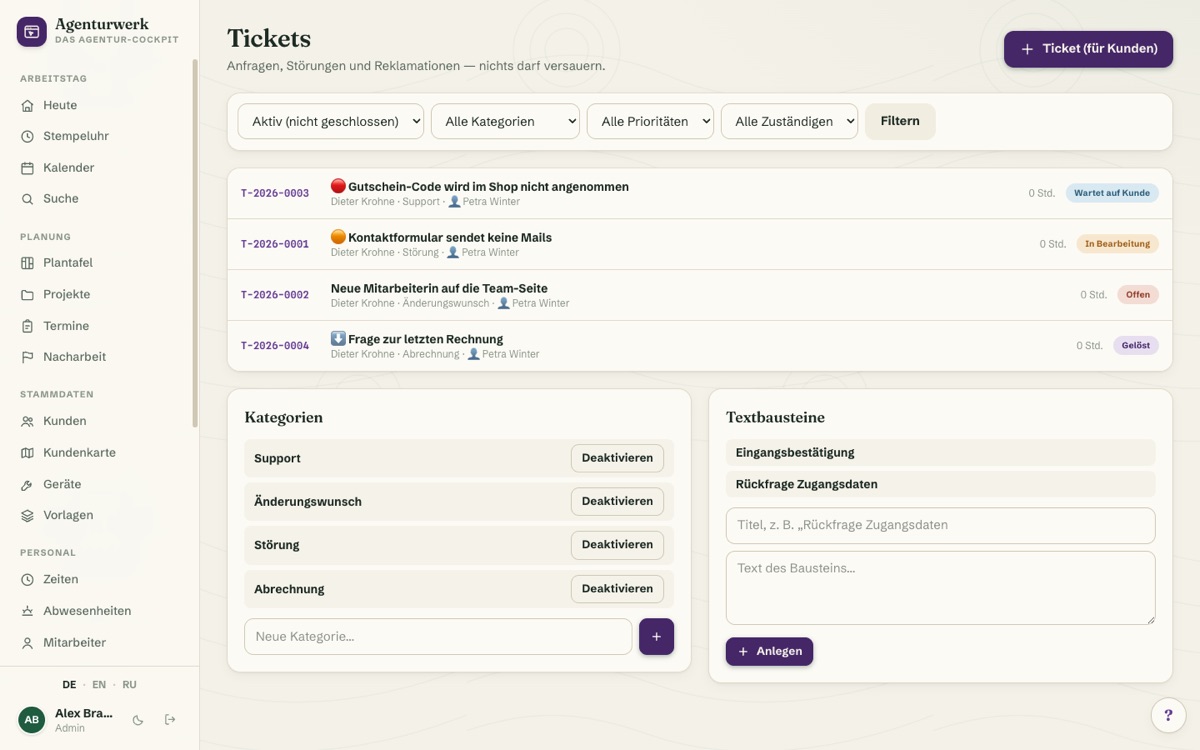Deactivate the Änderungswunsch category
1200x750 pixels.
617,501
